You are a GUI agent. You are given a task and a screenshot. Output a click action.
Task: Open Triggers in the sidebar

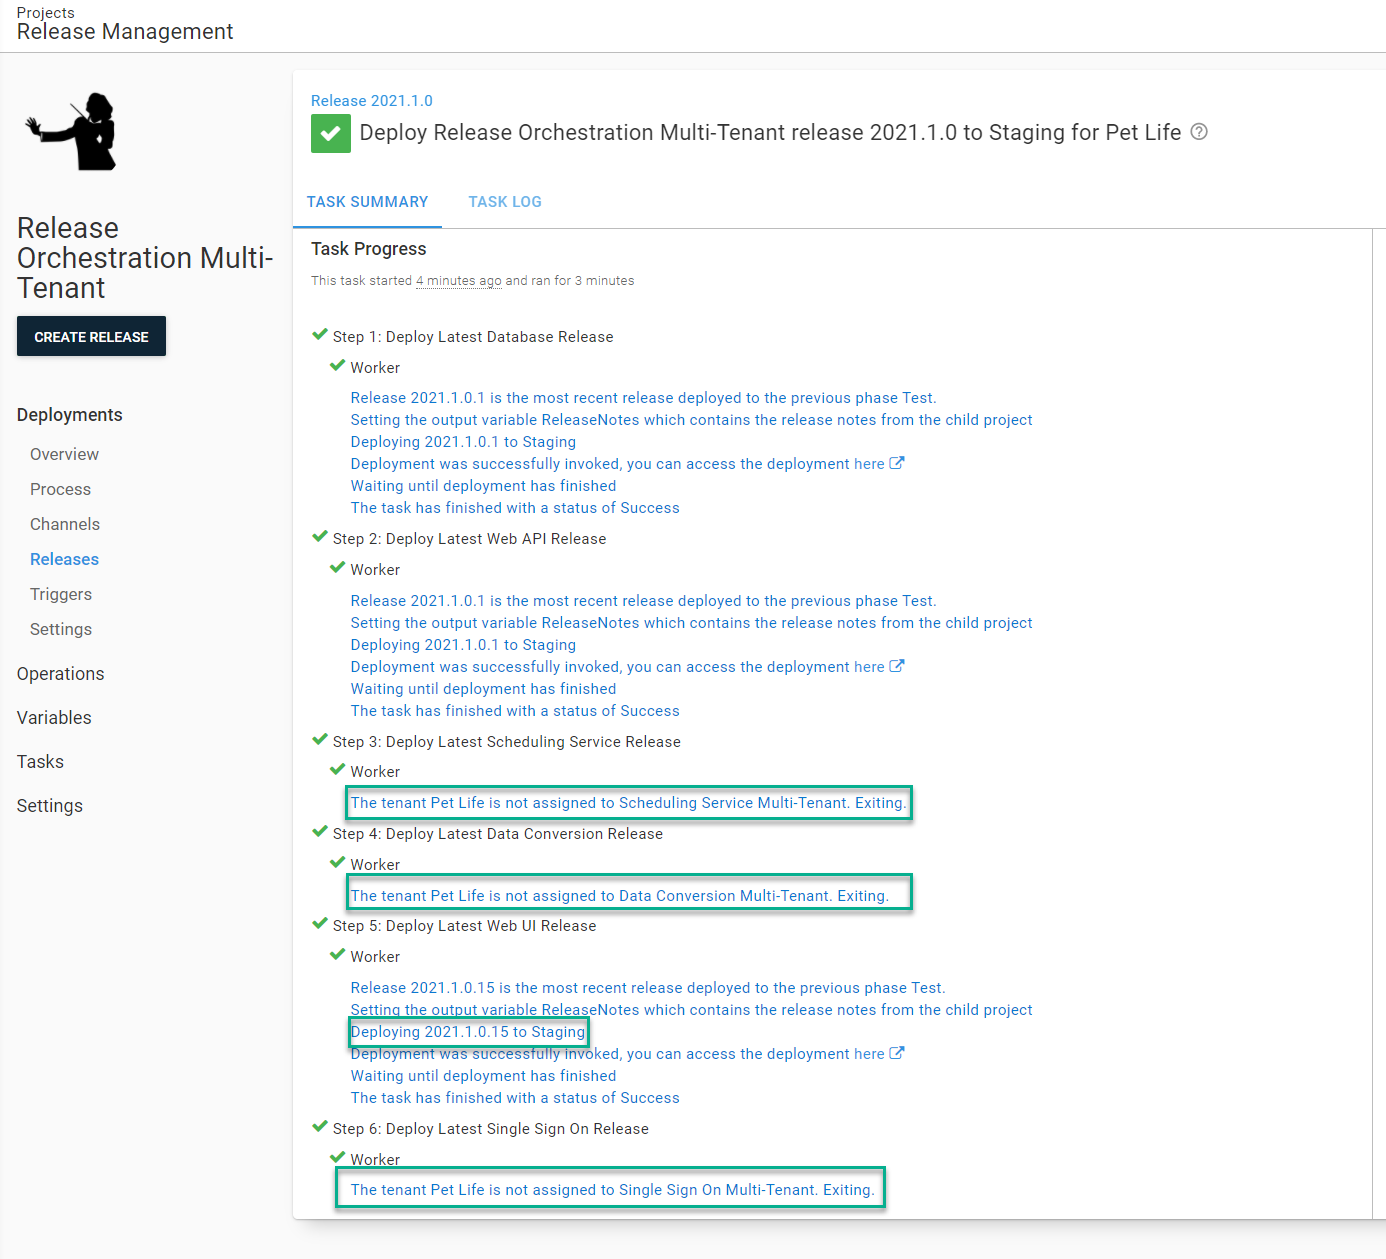coord(61,594)
